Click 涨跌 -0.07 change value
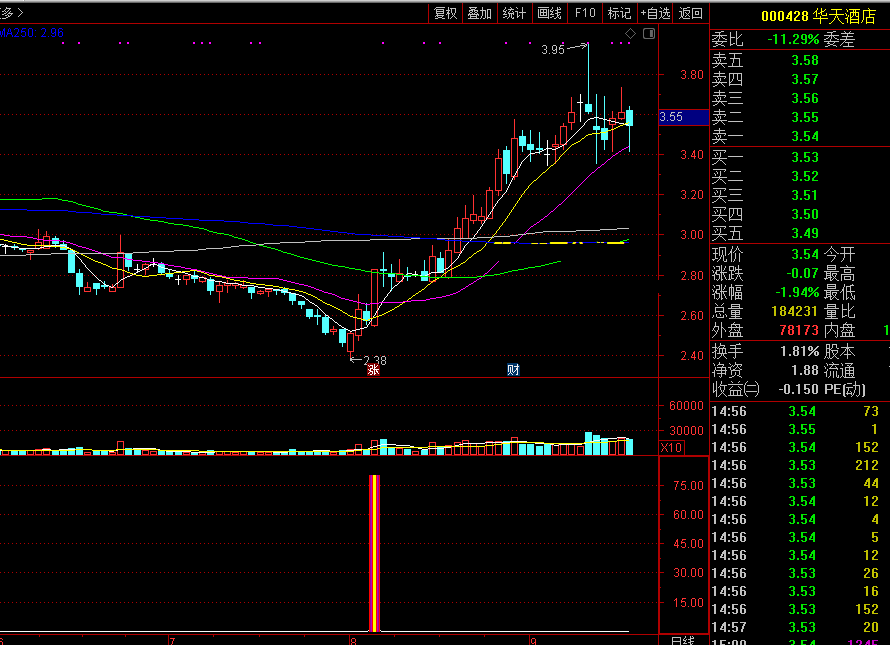This screenshot has height=645, width=890. [x=802, y=273]
